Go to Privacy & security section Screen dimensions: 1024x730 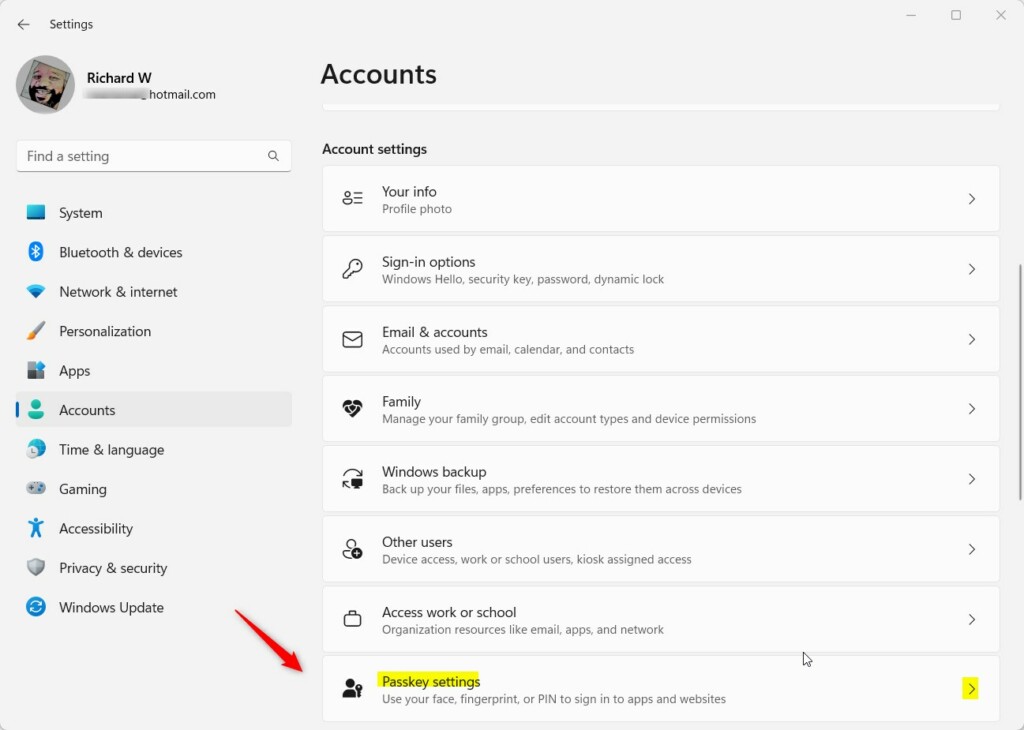(112, 568)
